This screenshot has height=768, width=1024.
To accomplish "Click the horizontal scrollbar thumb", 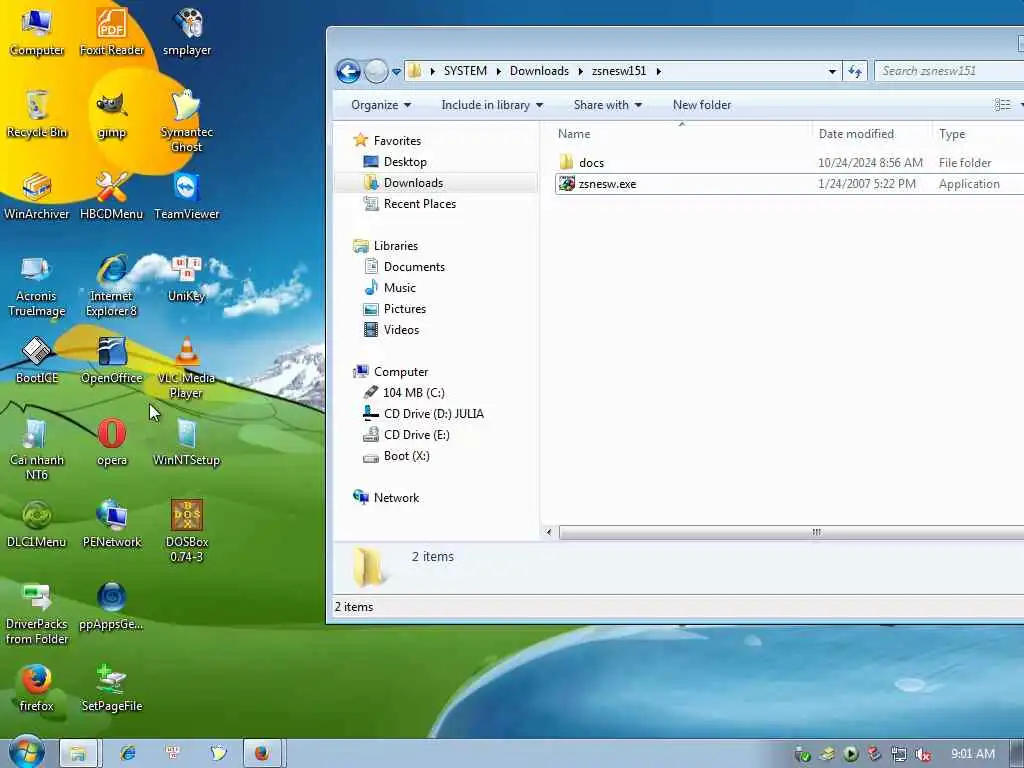I will 792,532.
